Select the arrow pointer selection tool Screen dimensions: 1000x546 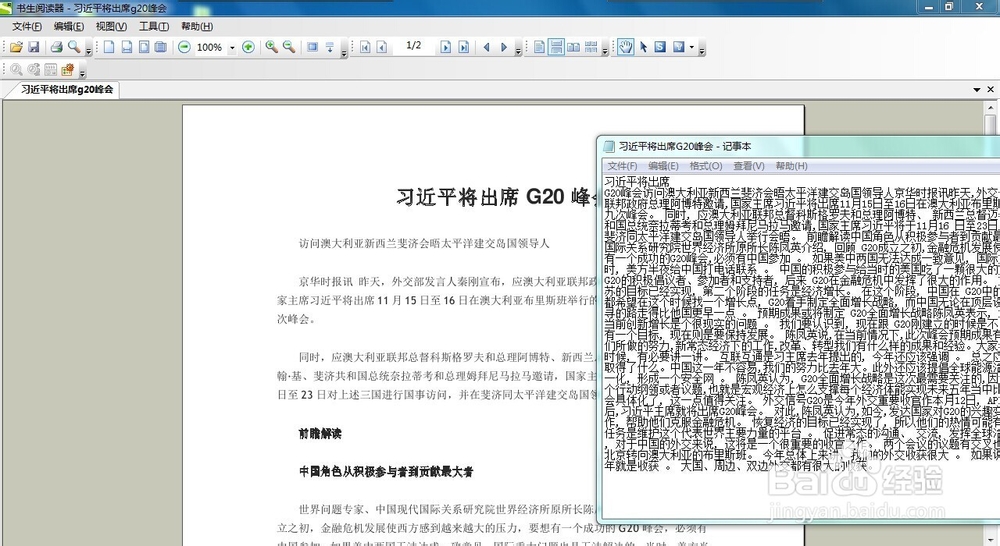pyautogui.click(x=643, y=47)
